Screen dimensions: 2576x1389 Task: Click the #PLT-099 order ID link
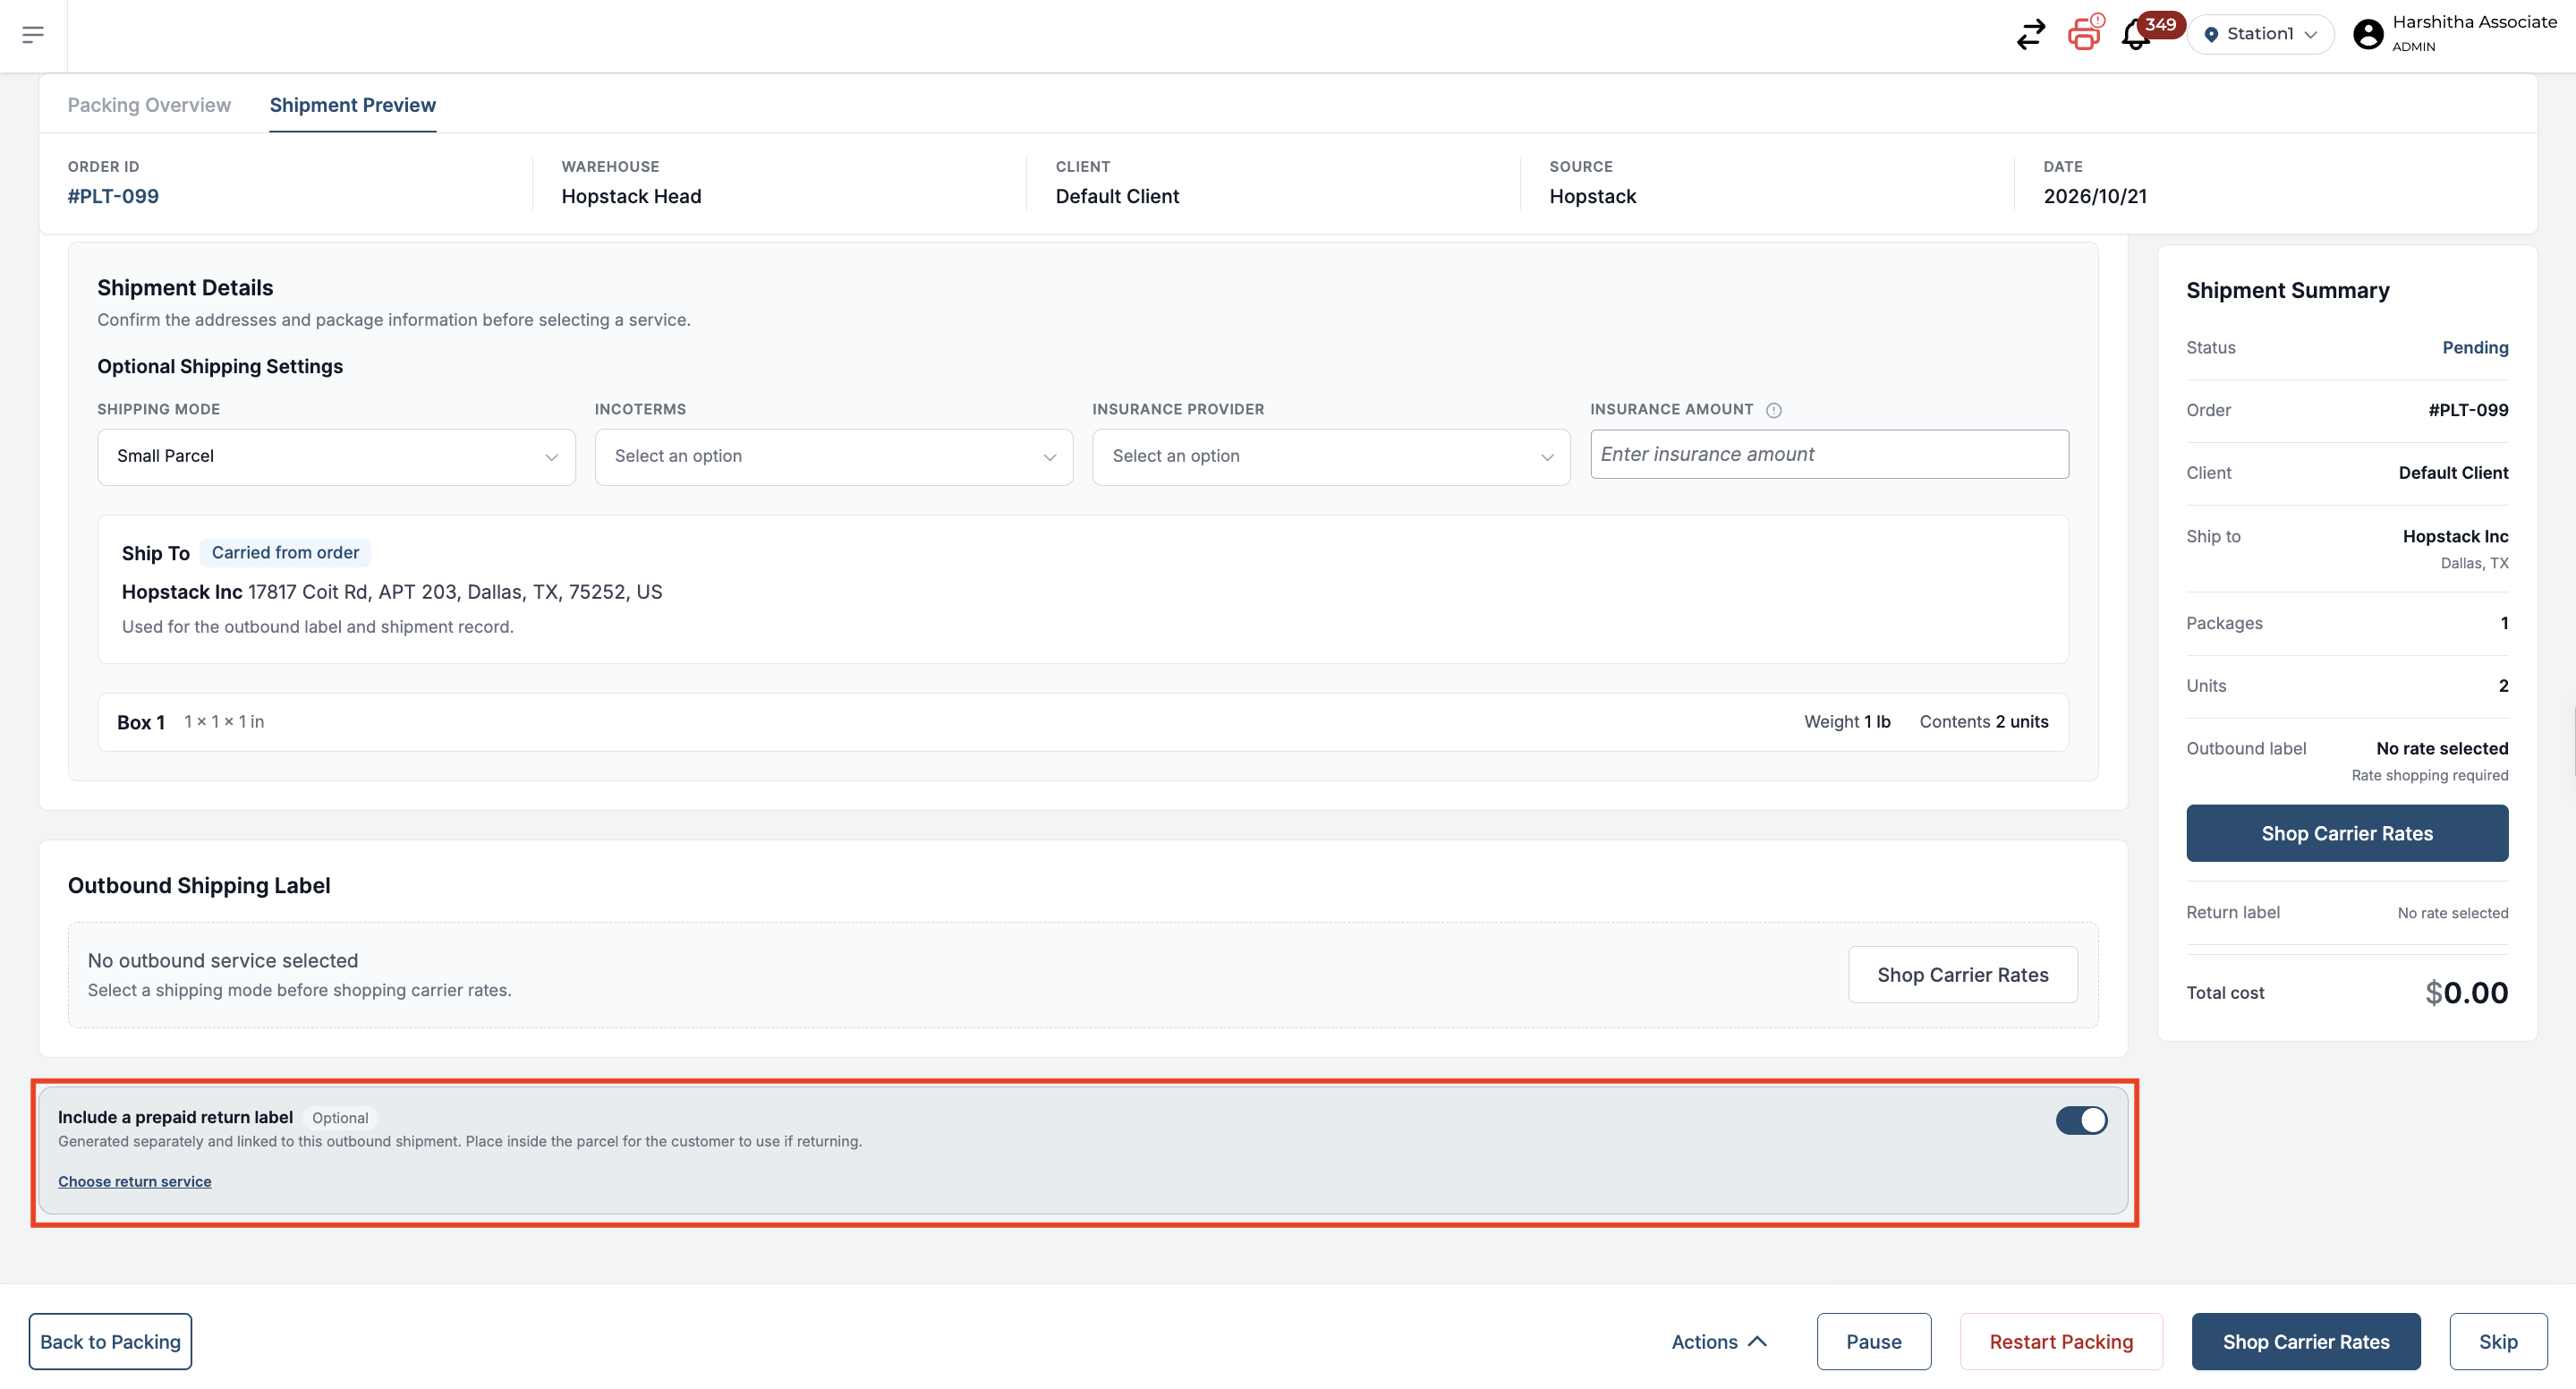pyautogui.click(x=113, y=196)
